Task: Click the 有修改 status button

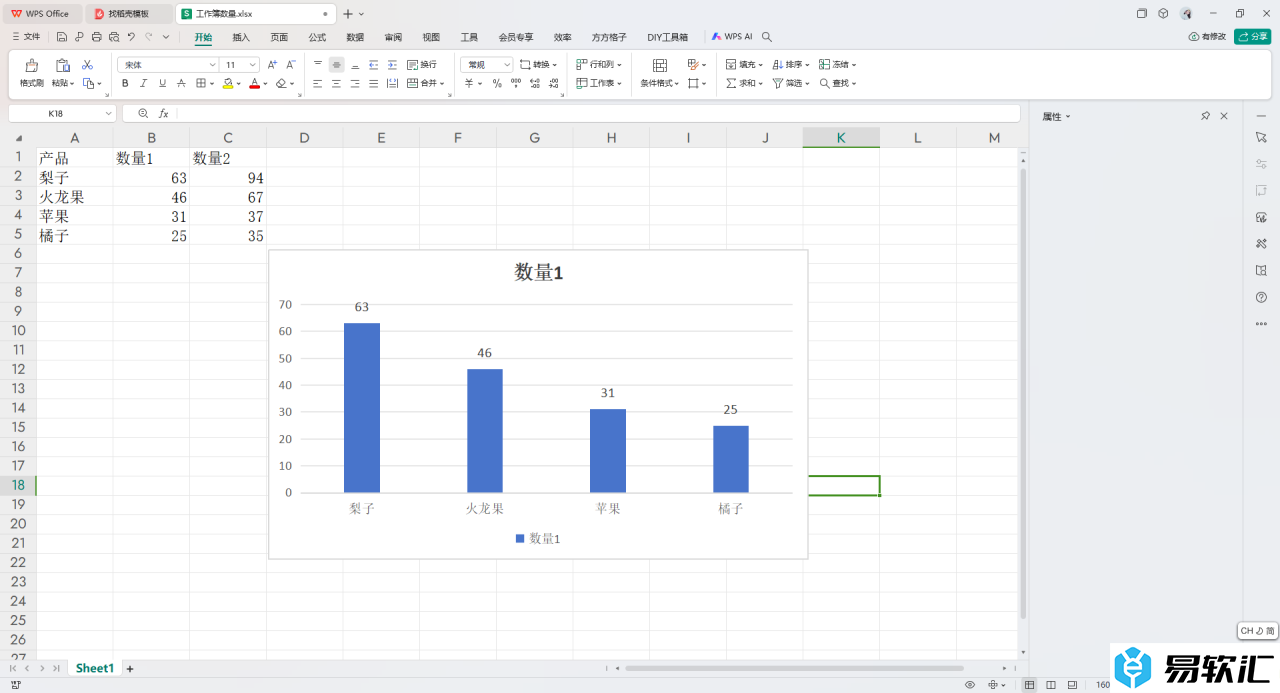Action: (1207, 37)
